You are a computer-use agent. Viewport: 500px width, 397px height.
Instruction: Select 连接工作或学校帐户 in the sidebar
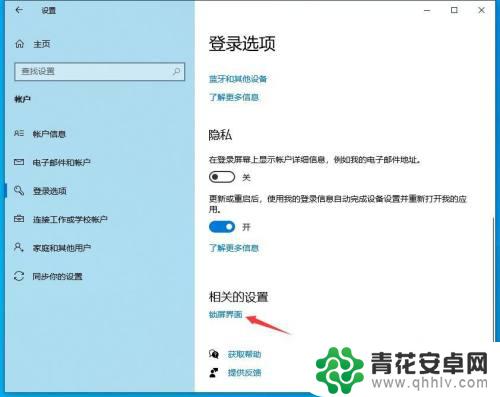[70, 219]
